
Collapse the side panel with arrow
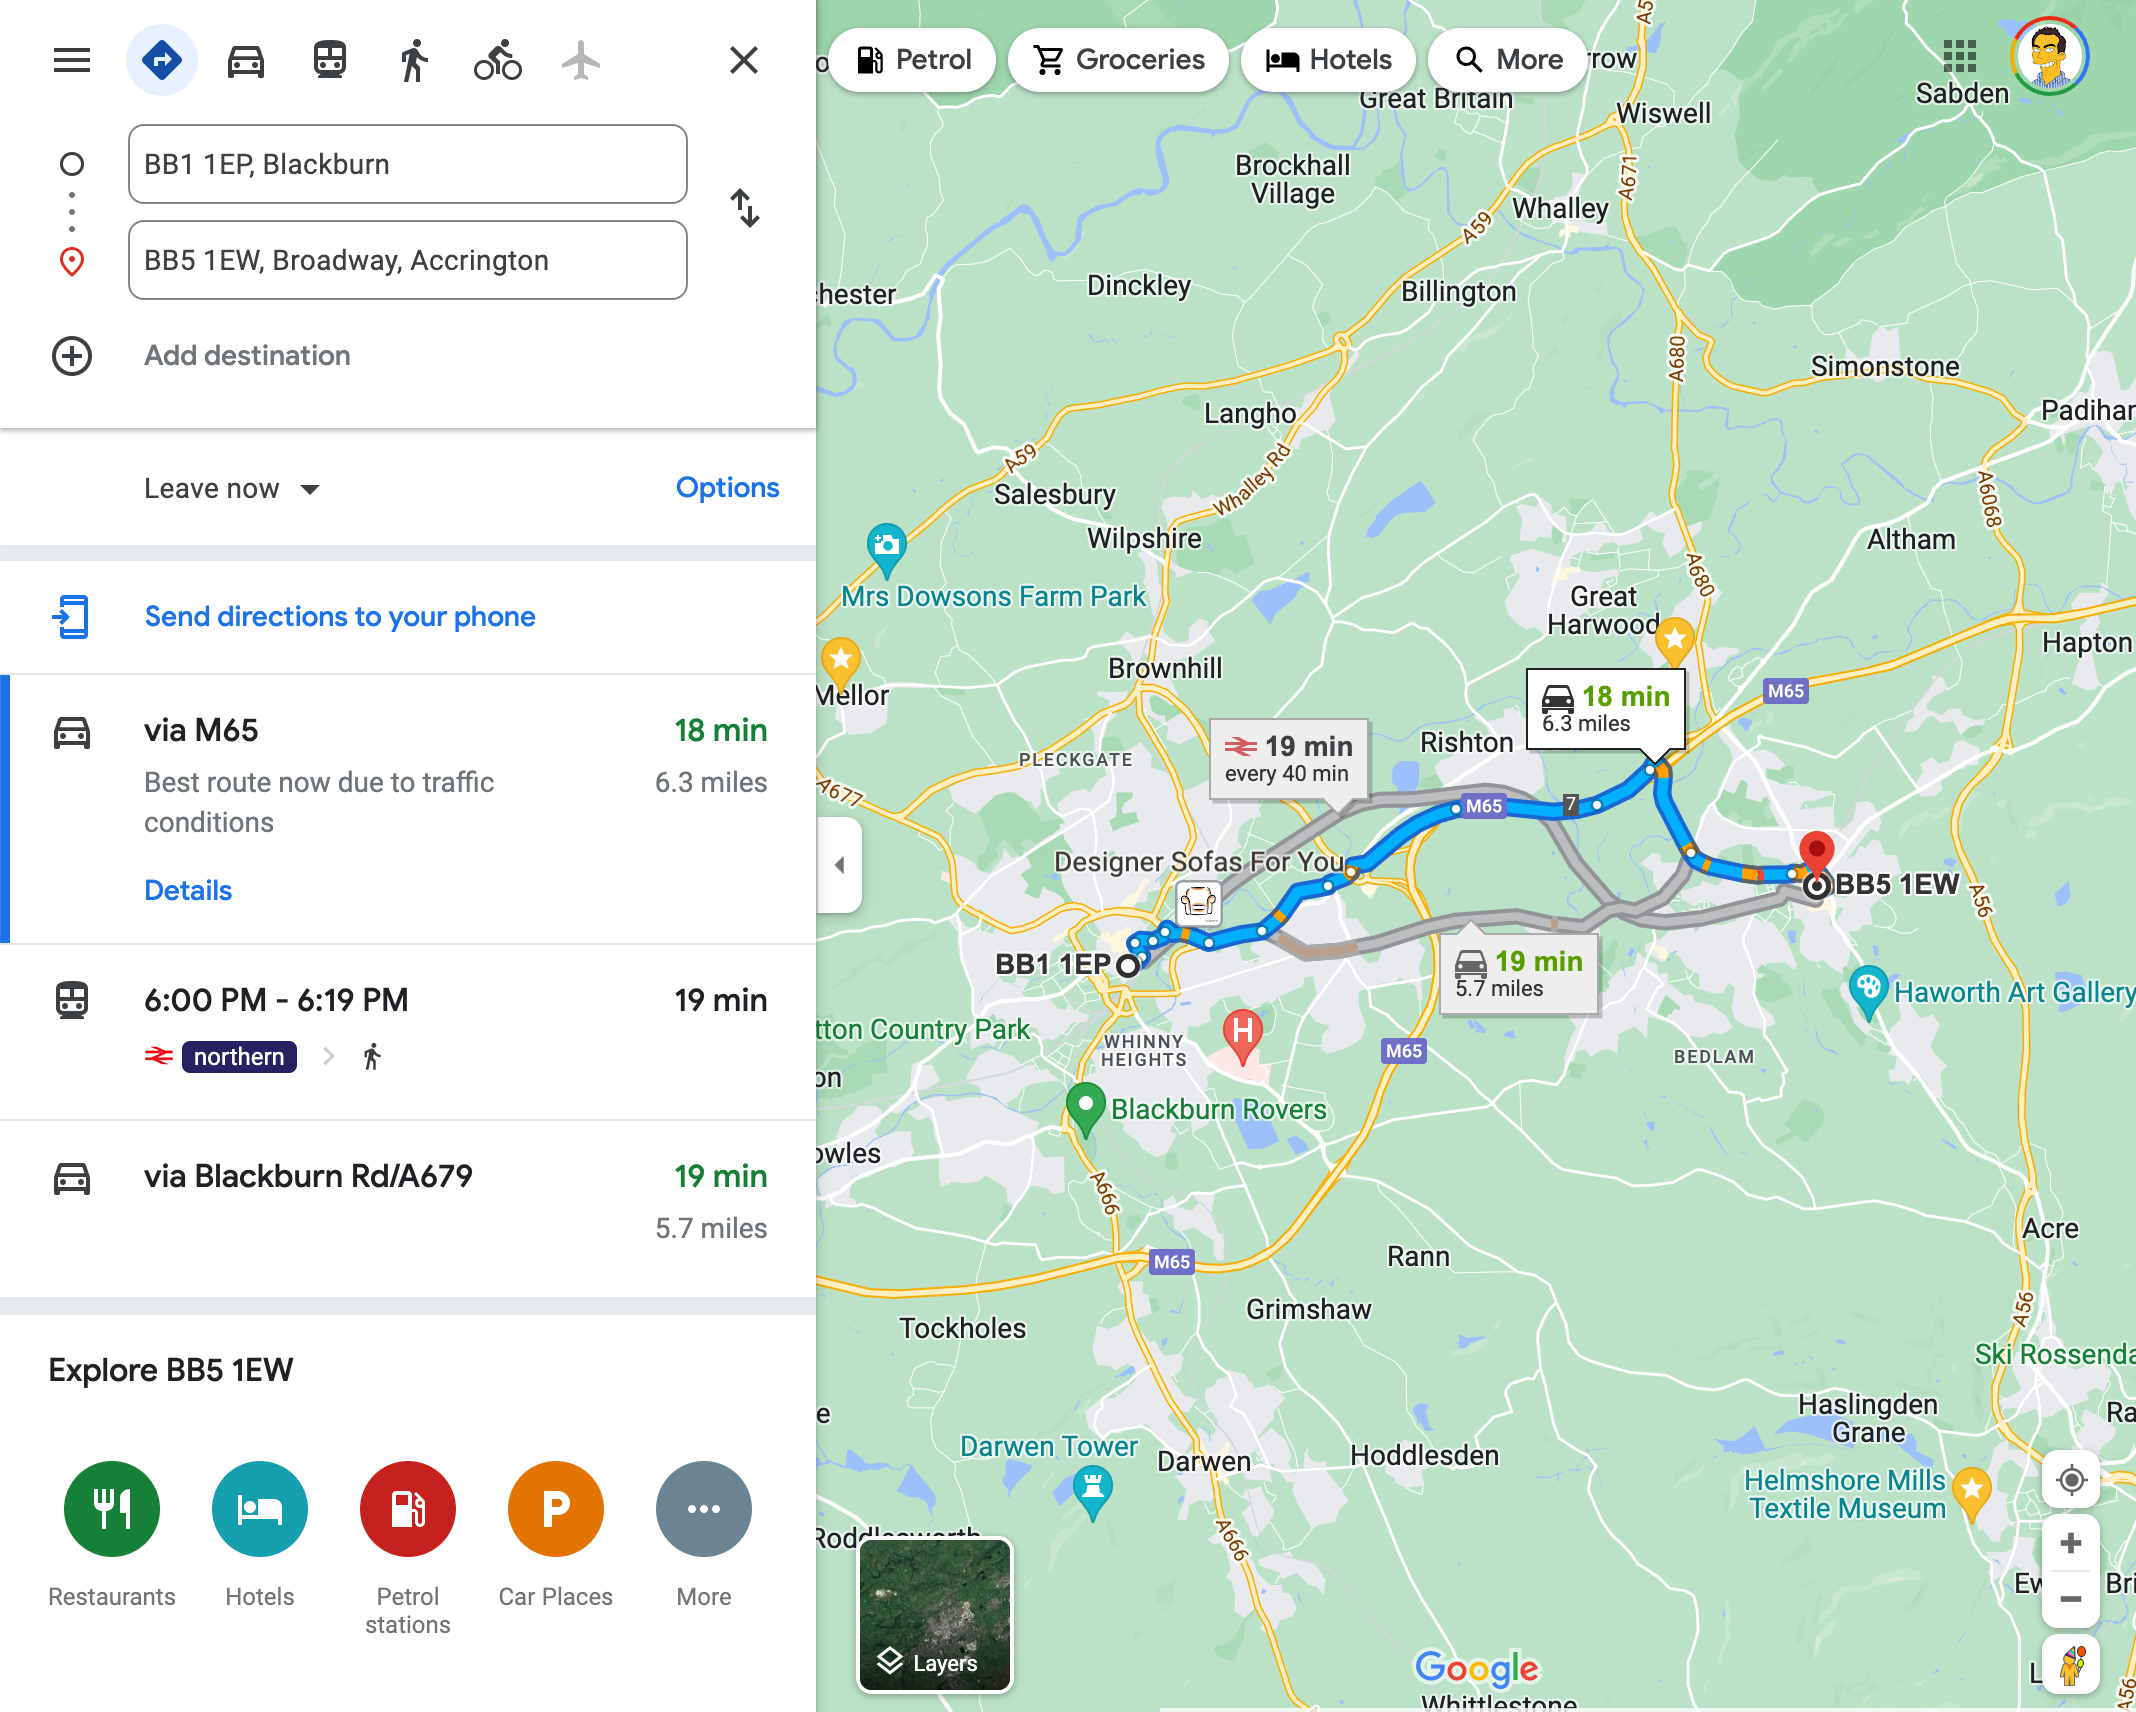pos(840,865)
